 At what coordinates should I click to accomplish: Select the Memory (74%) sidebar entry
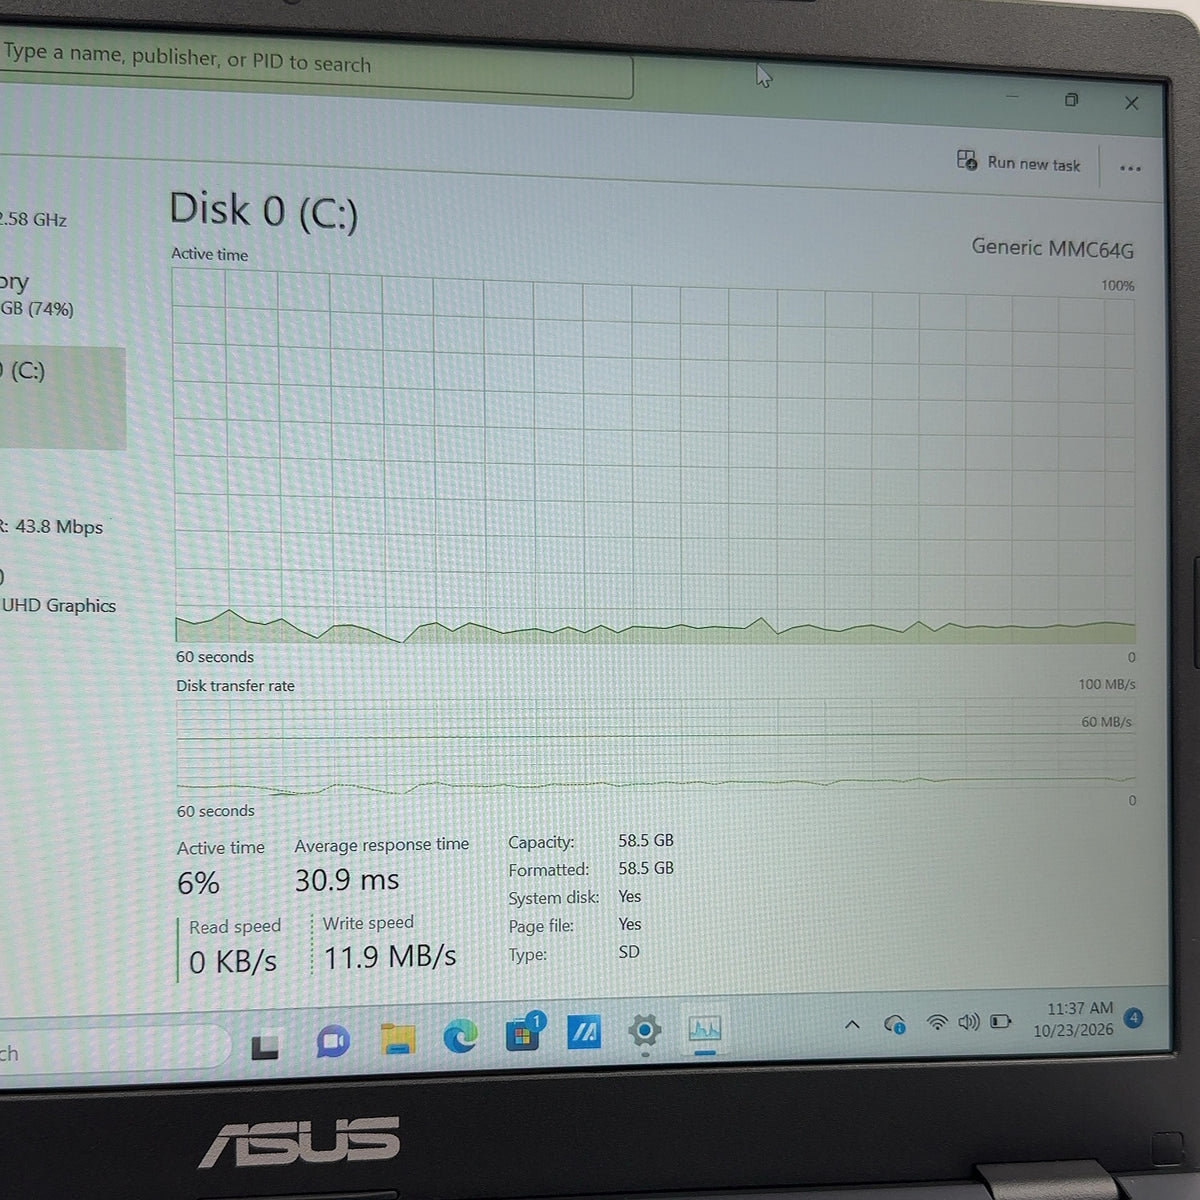tap(40, 295)
